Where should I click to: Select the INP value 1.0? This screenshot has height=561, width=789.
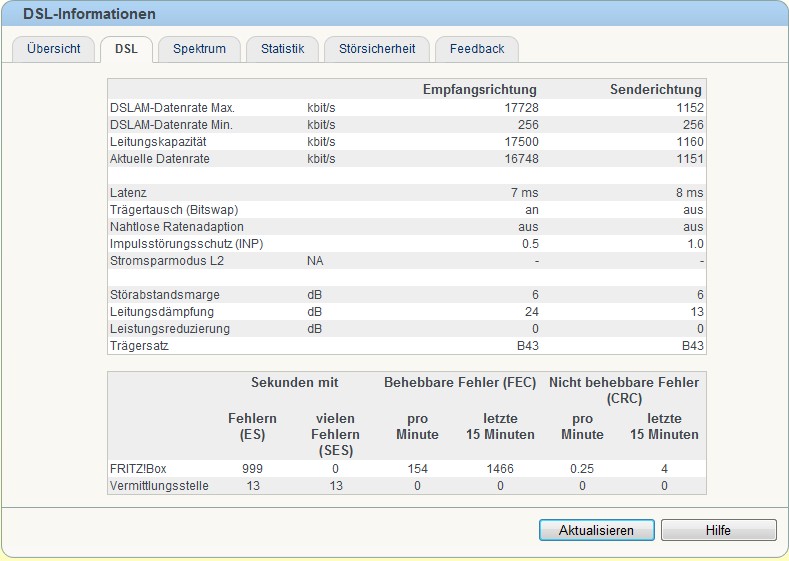695,244
